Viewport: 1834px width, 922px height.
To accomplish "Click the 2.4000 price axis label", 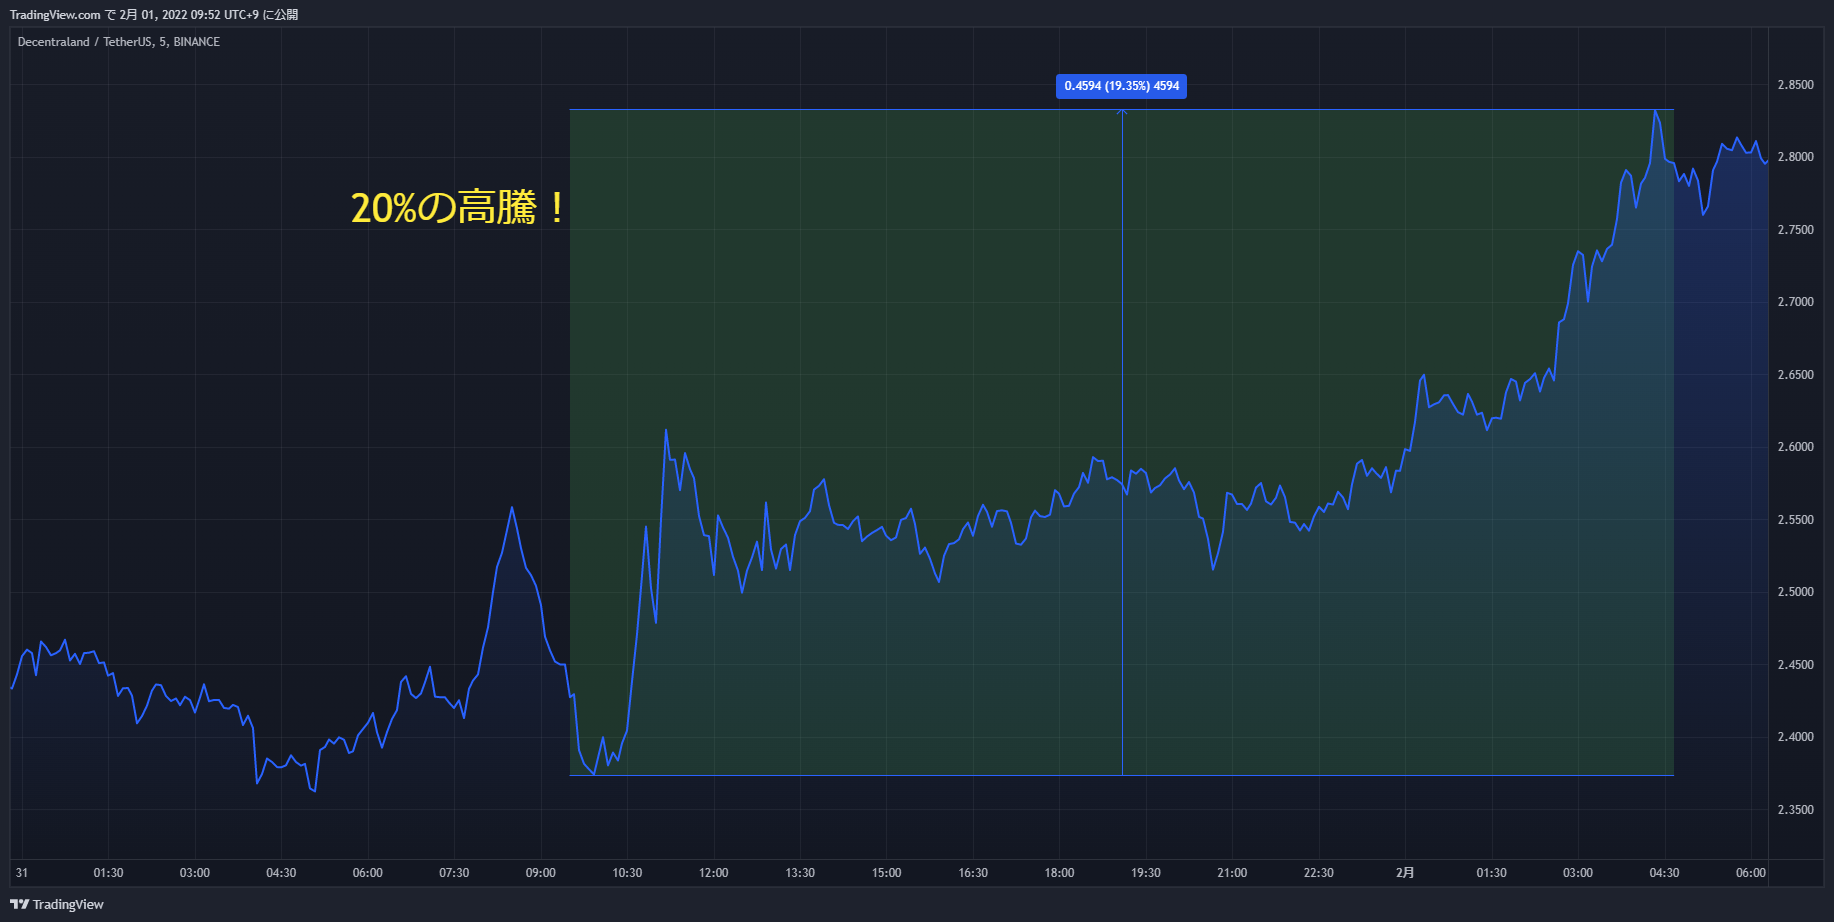I will [1795, 737].
